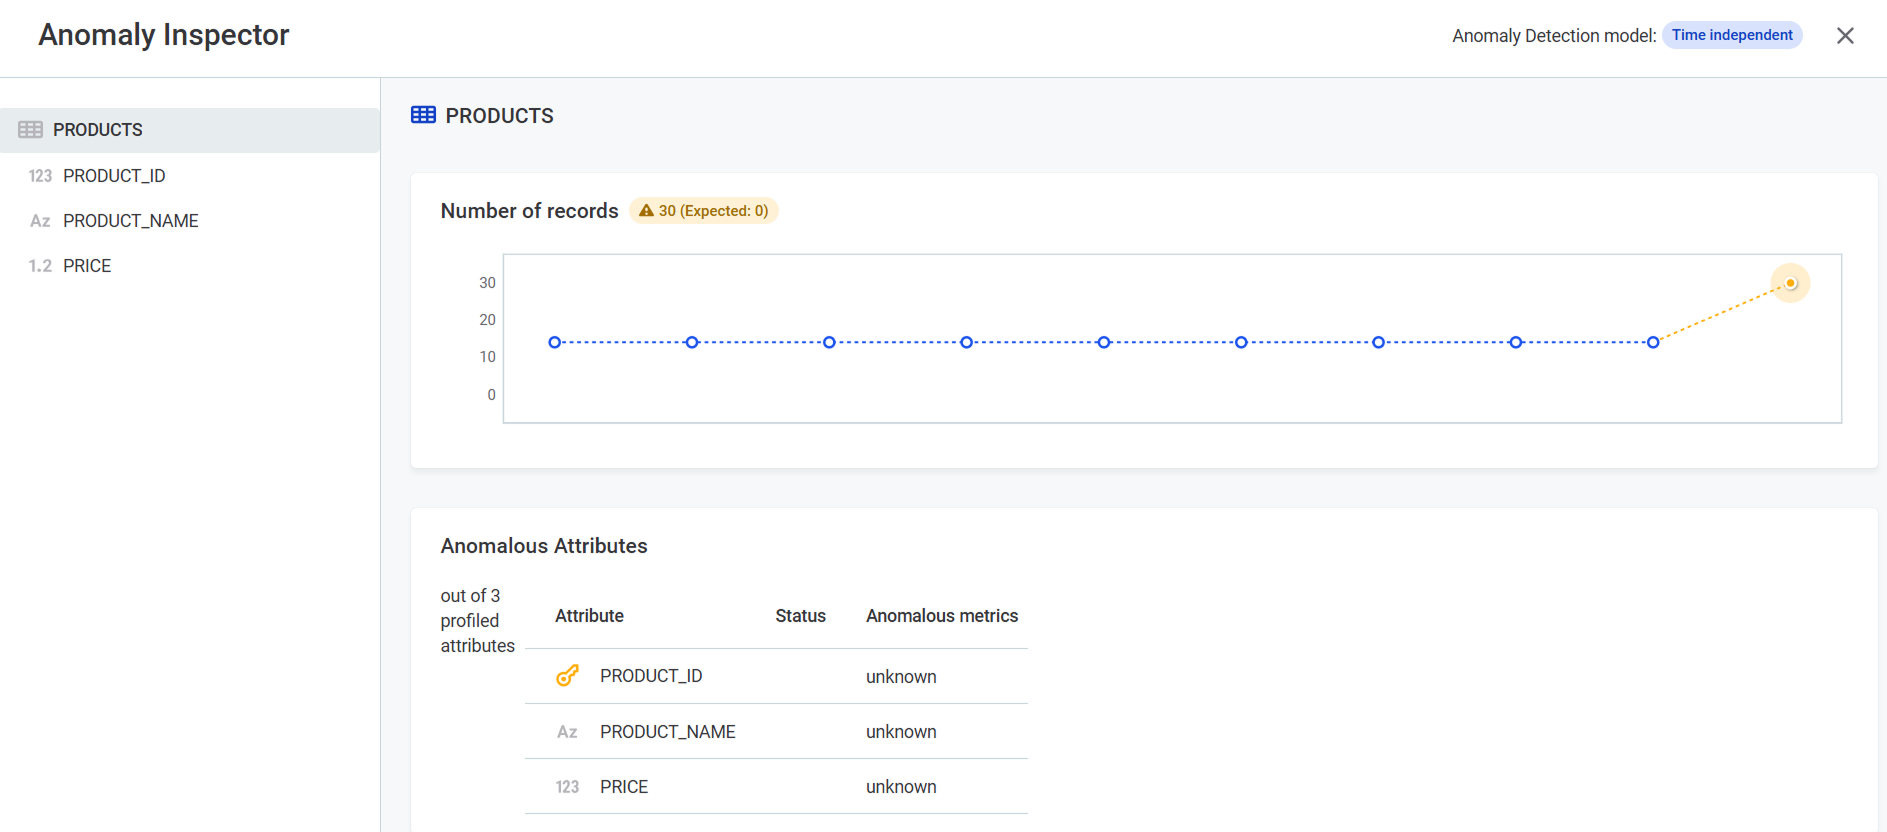This screenshot has width=1887, height=832.
Task: Click the Az icon in PRODUCT_NAME attribute row
Action: 567,732
